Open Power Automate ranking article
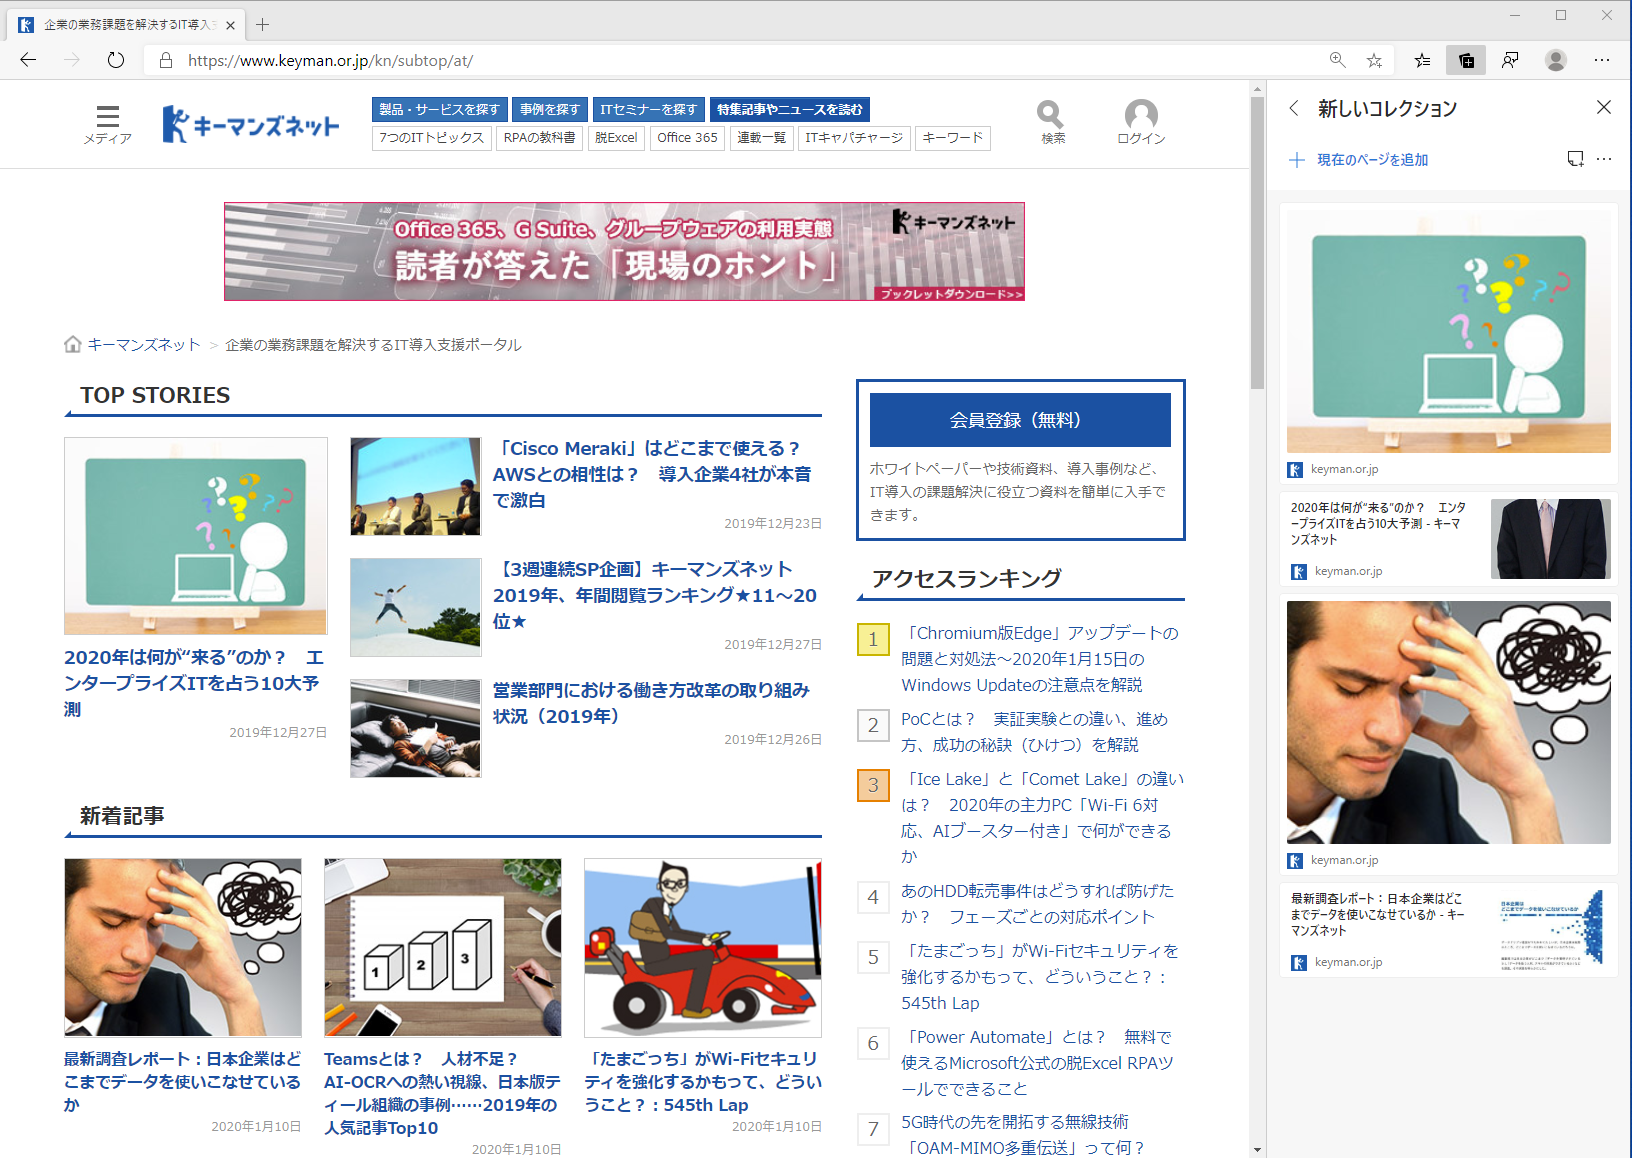 pyautogui.click(x=1037, y=1063)
